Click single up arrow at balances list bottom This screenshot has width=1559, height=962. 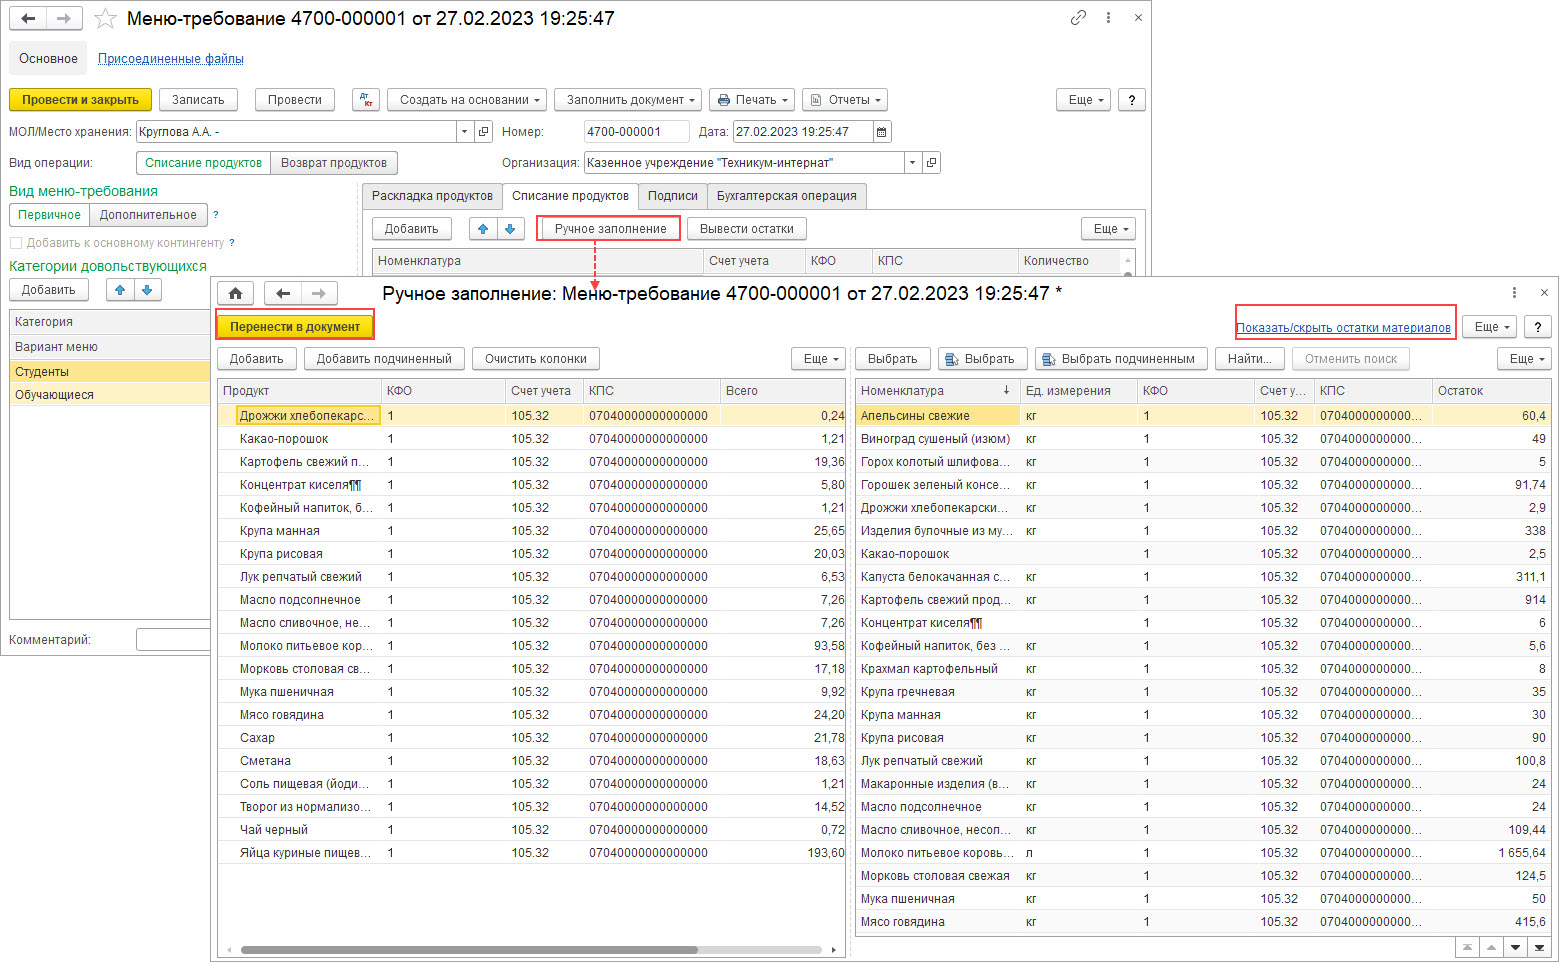1491,947
